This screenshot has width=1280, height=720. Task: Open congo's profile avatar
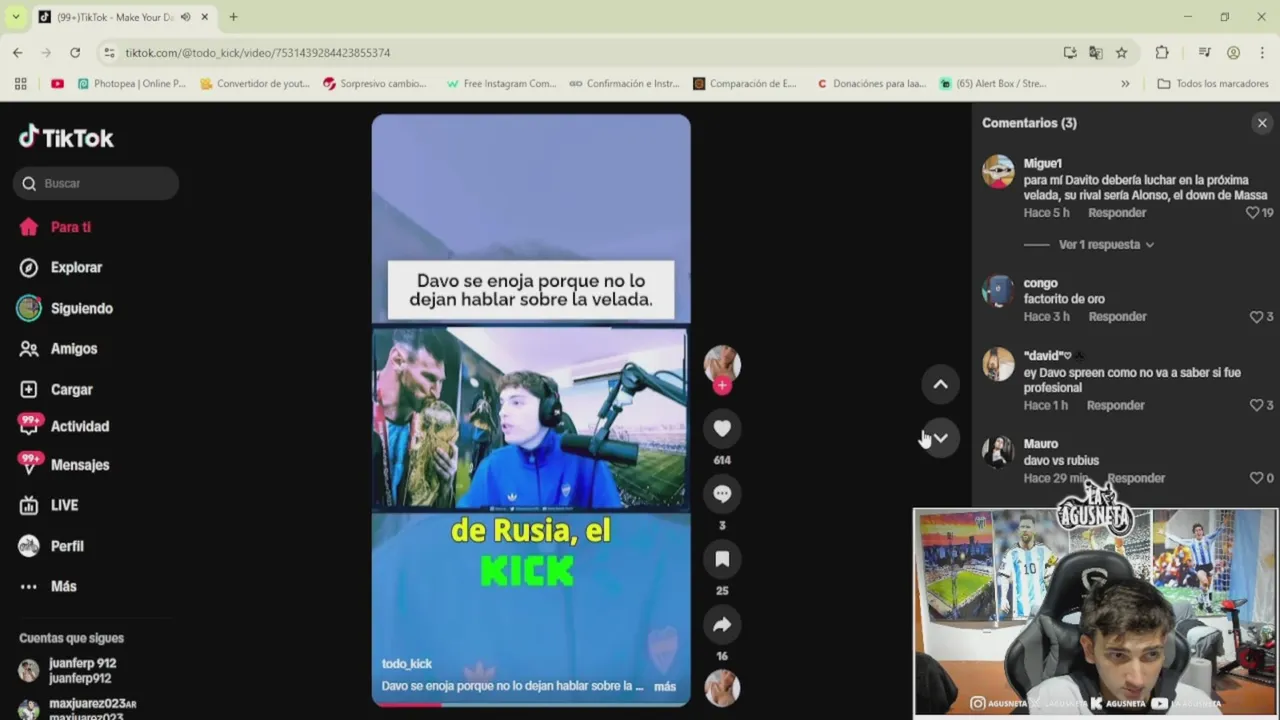click(998, 291)
